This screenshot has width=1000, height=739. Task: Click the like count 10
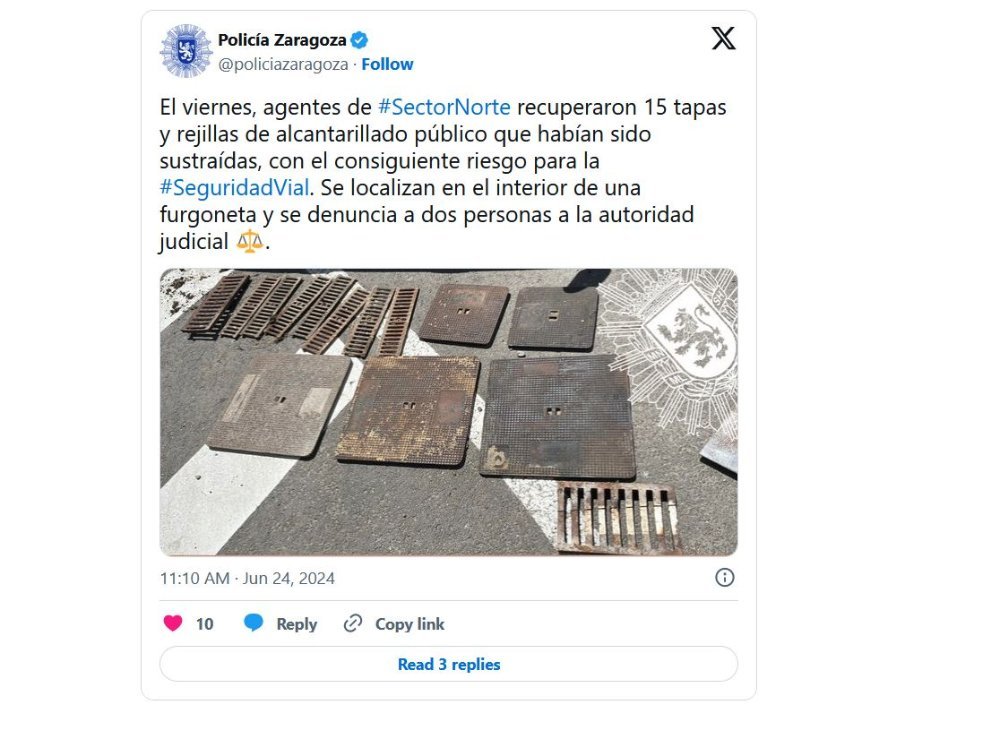[x=205, y=624]
